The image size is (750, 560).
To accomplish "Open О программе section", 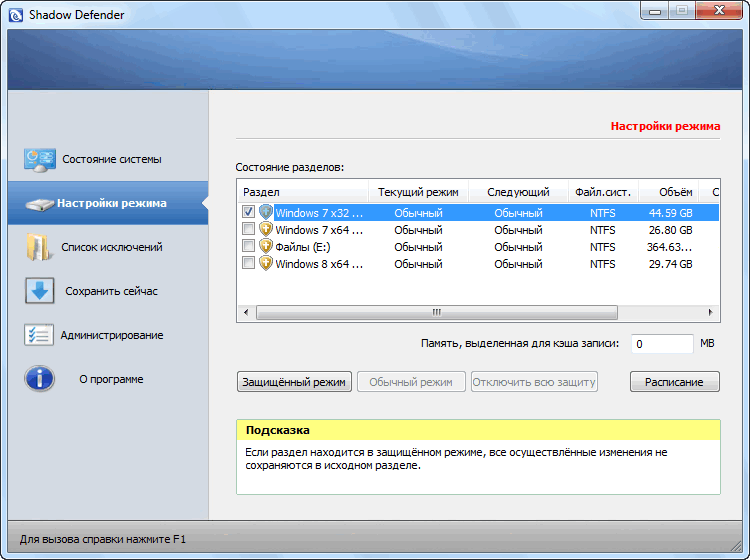I will tap(108, 379).
